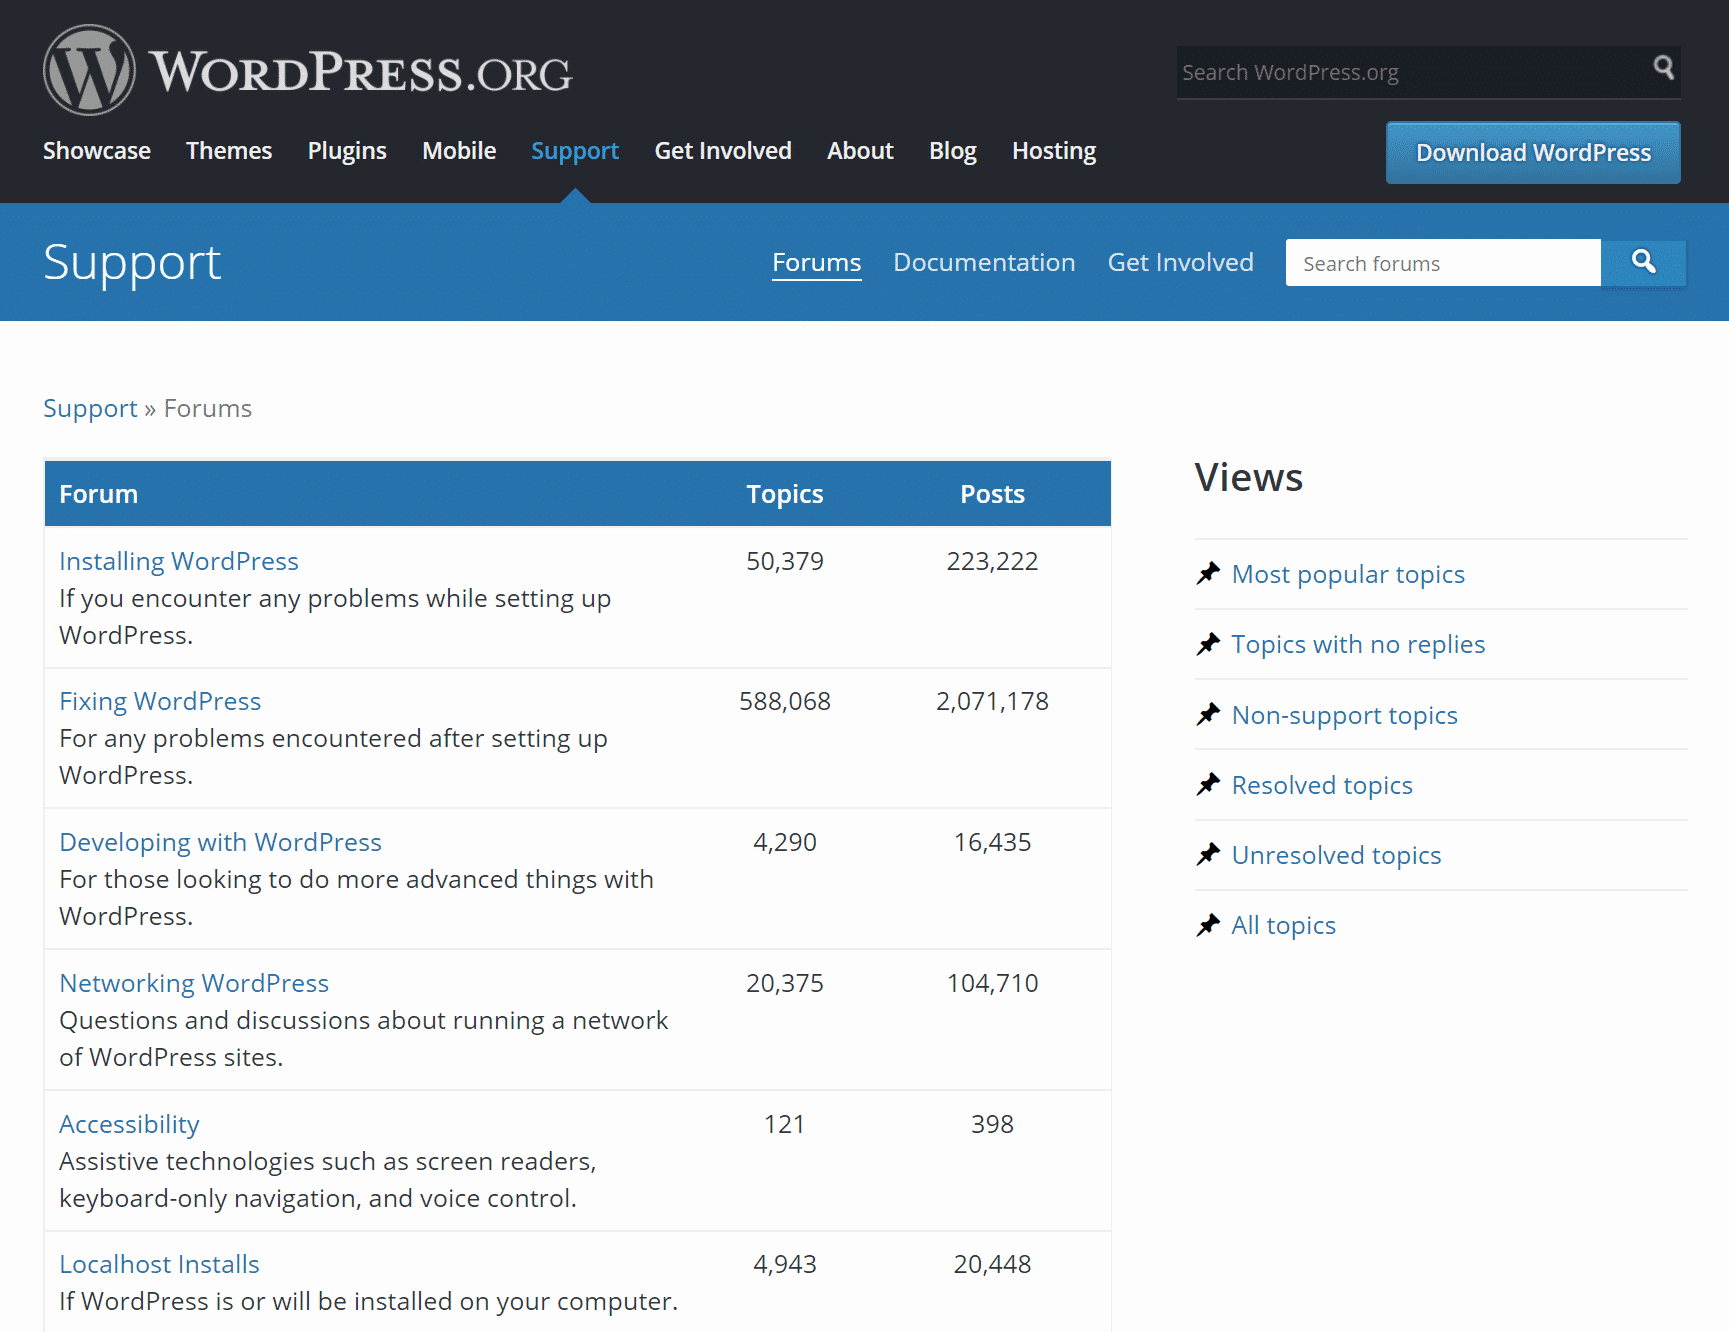Open the Developing with WordPress forum
Screen dimensions: 1729x1332
[x=220, y=842]
